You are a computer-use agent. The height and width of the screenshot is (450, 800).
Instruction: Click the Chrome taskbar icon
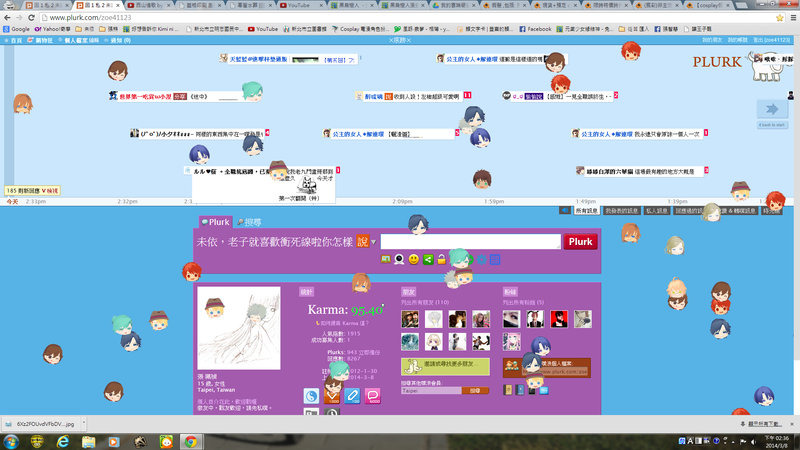click(191, 441)
